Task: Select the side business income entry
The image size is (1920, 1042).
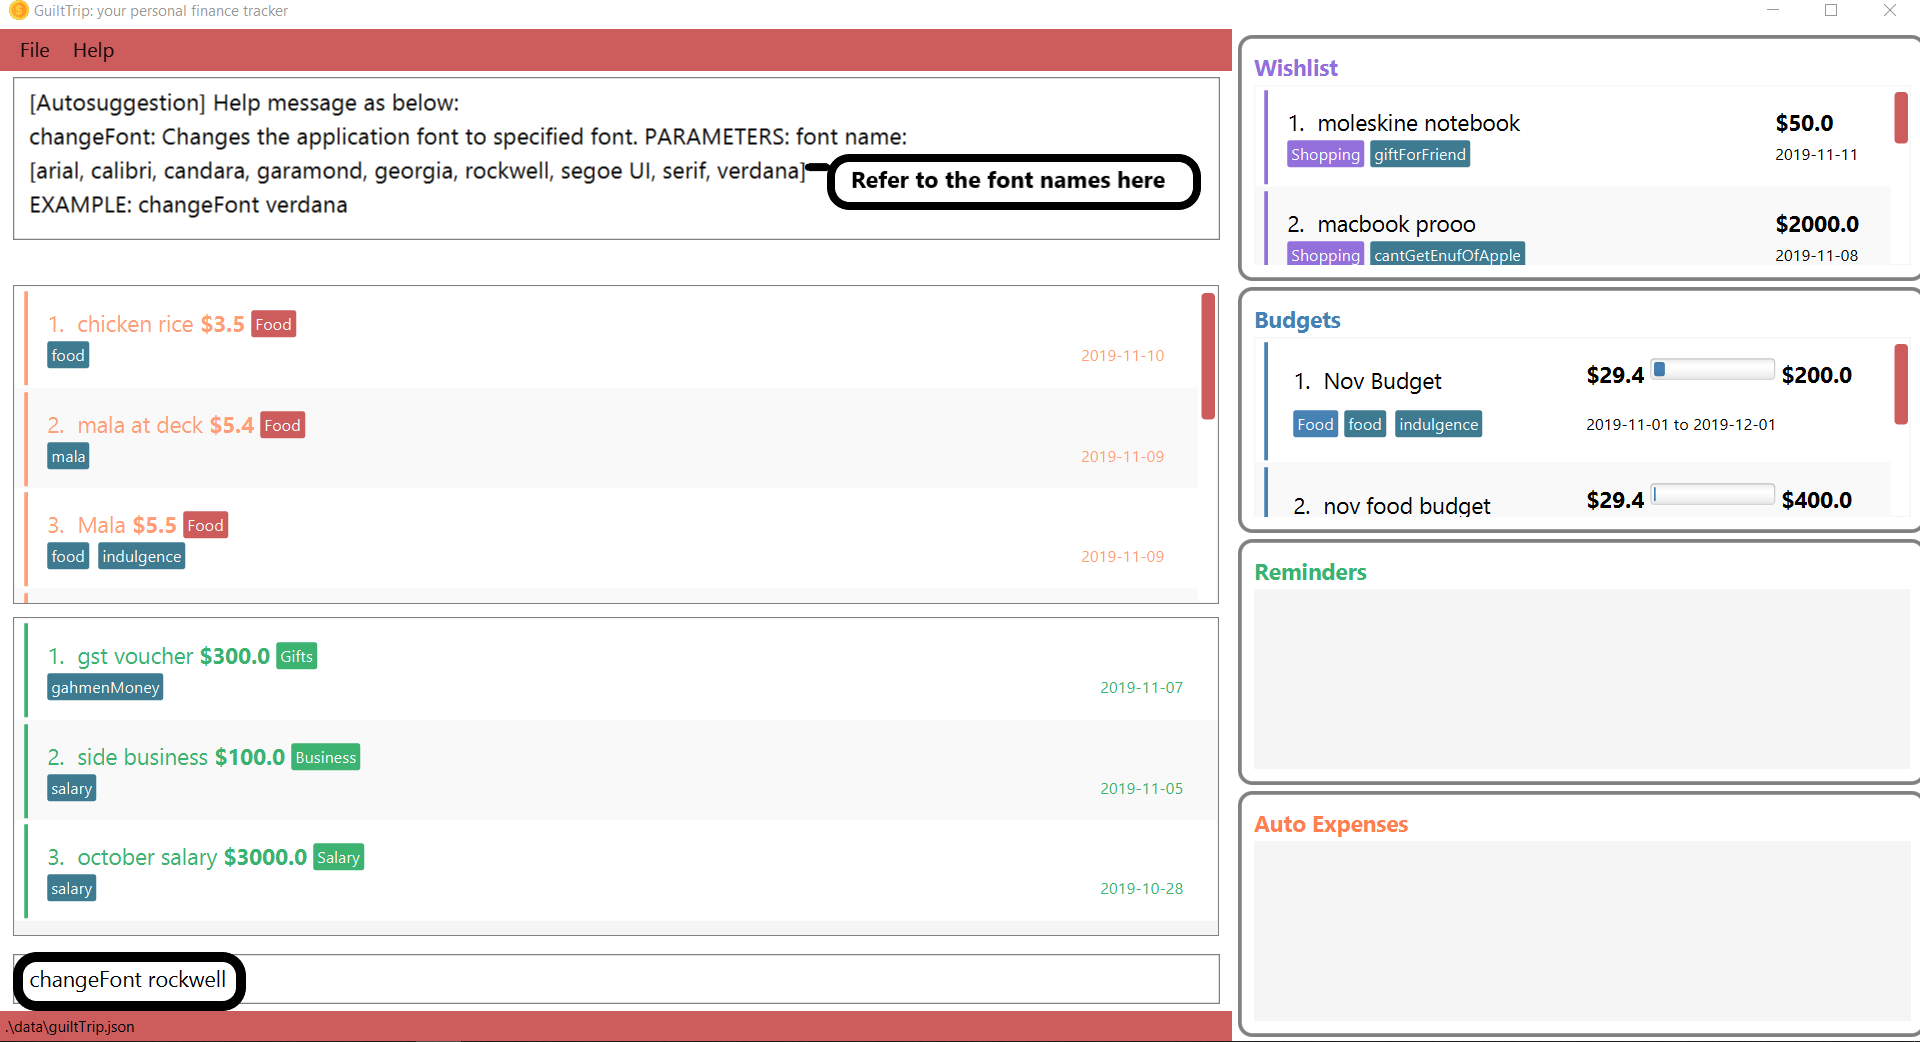Action: (621, 771)
